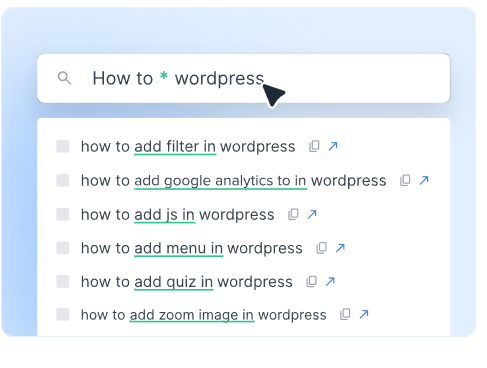Open 'add filter in wordpress' result externally
The image size is (487, 368).
tap(333, 146)
